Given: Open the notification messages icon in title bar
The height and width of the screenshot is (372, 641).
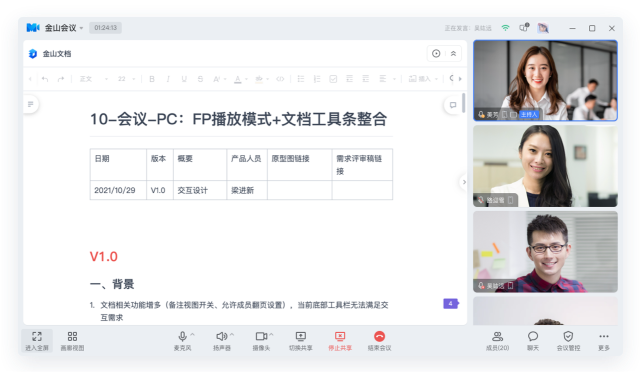Looking at the screenshot, I should pyautogui.click(x=524, y=28).
